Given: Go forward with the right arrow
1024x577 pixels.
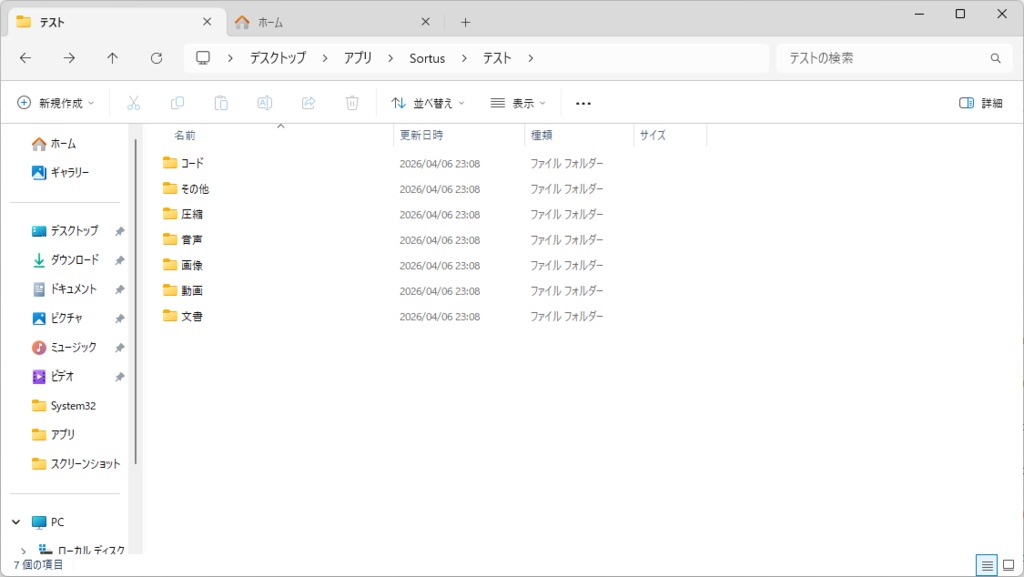Looking at the screenshot, I should pos(69,58).
